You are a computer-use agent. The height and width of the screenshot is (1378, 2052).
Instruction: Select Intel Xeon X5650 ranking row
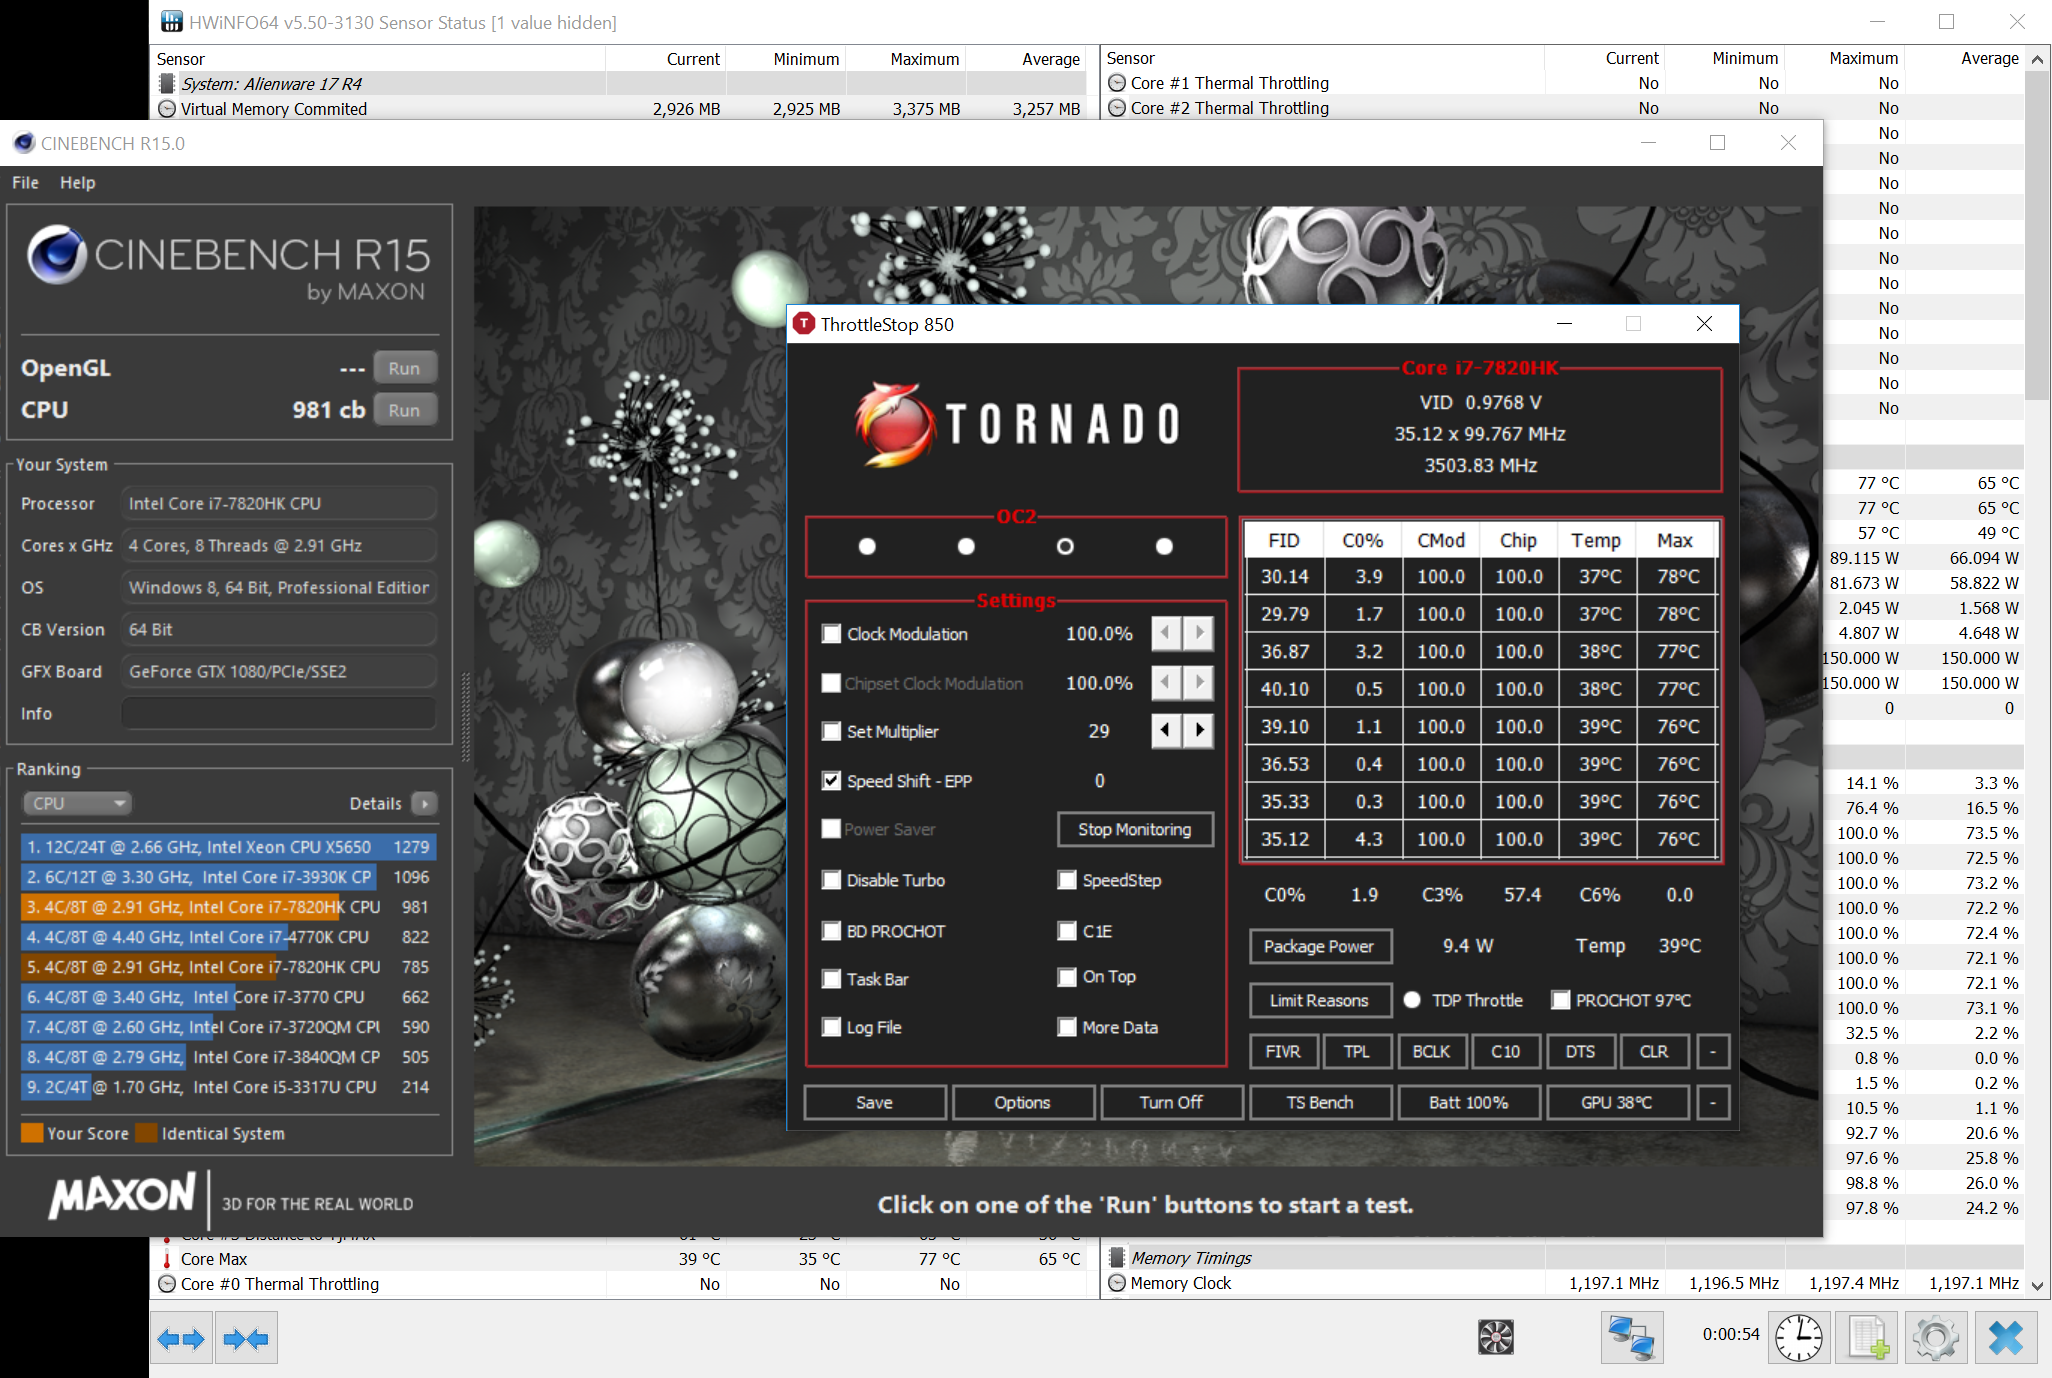[x=229, y=847]
